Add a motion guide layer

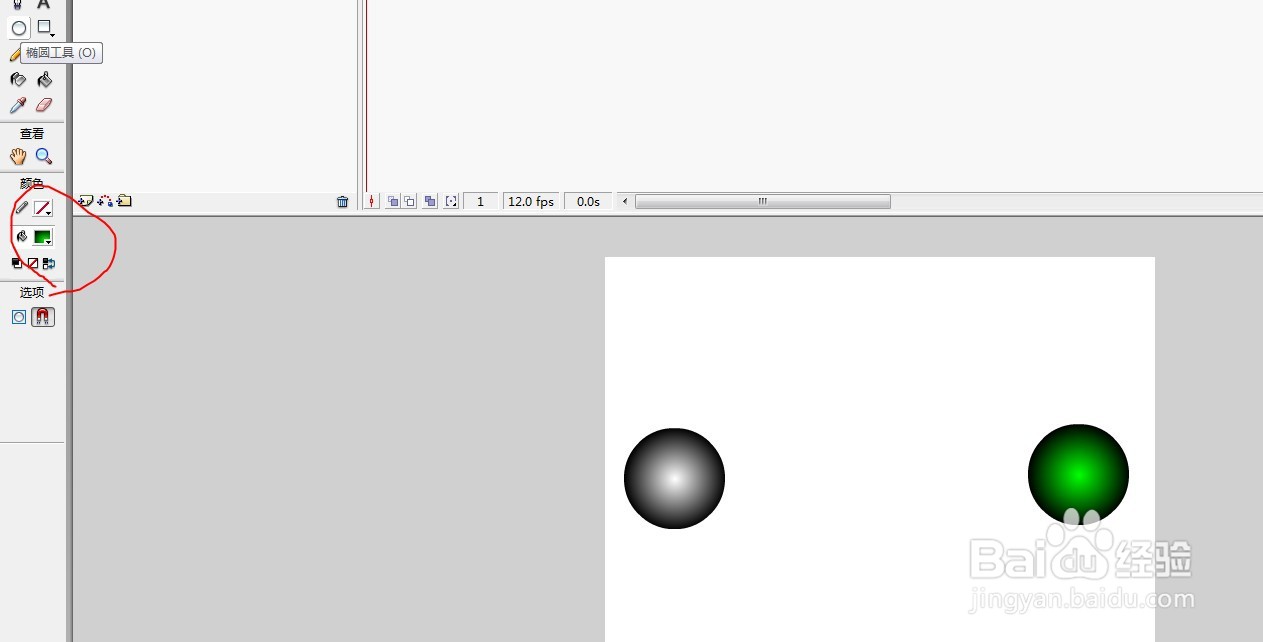pos(105,201)
